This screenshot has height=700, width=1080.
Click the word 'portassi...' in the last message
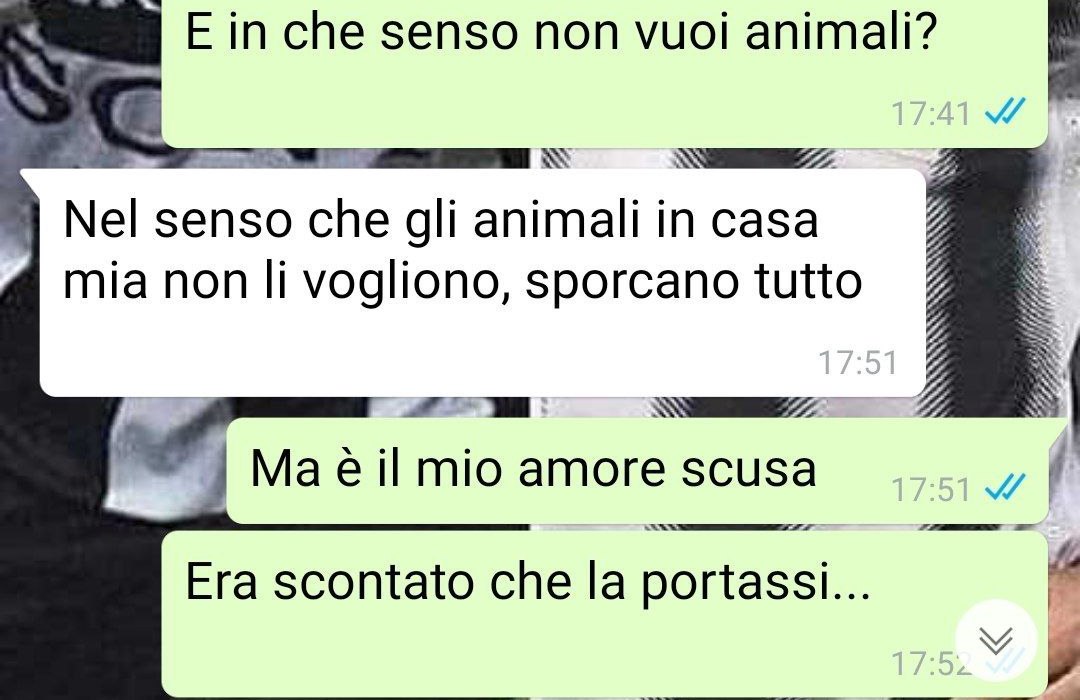[756, 584]
